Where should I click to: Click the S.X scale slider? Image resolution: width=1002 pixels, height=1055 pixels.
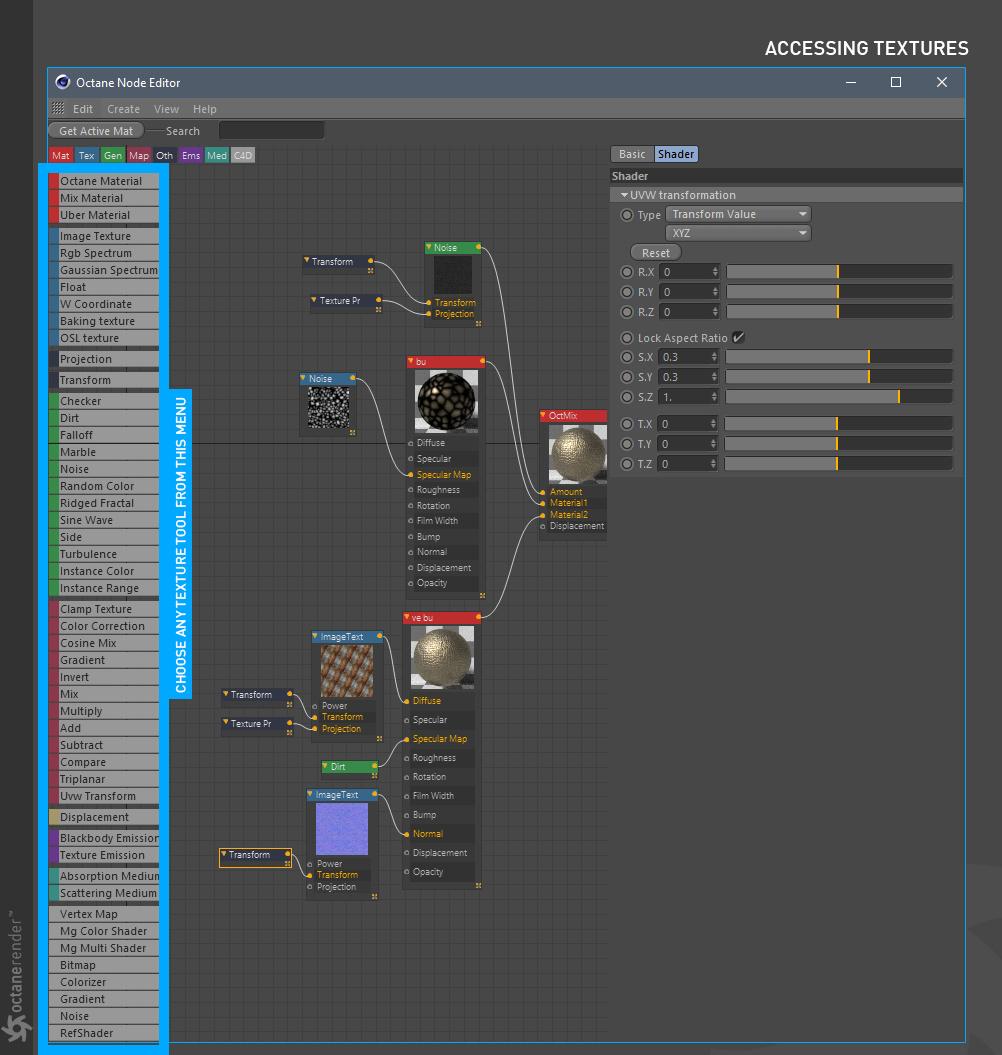click(x=838, y=357)
